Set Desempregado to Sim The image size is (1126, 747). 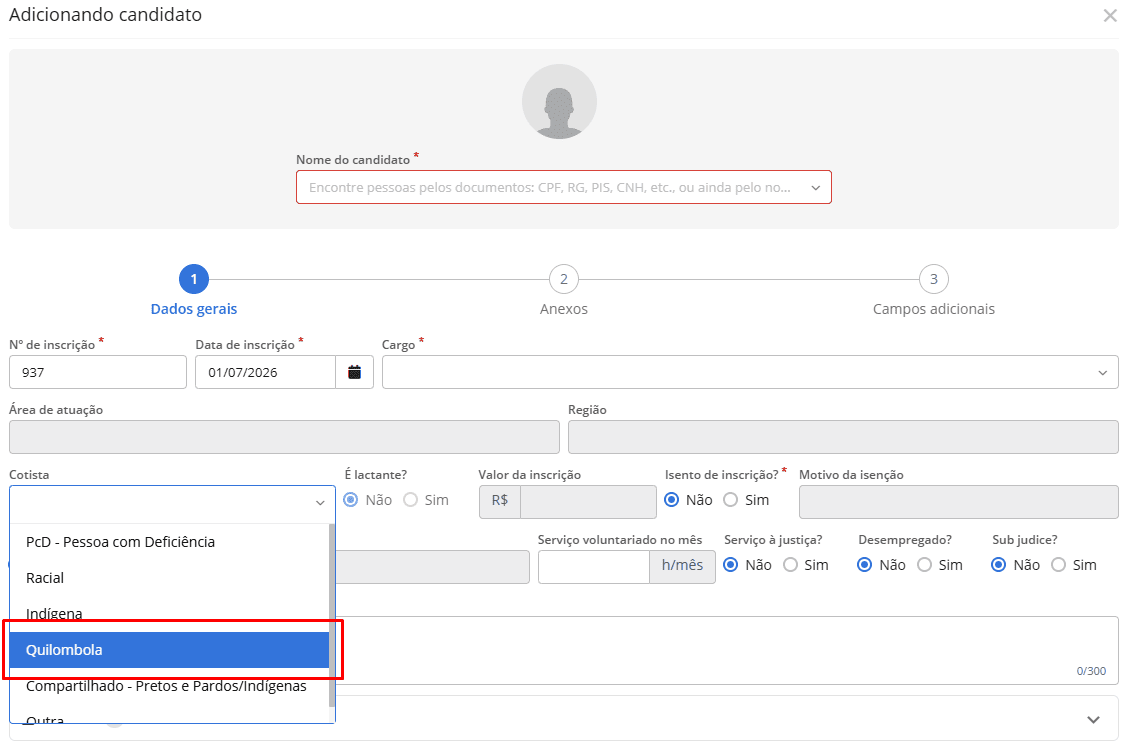pos(925,565)
